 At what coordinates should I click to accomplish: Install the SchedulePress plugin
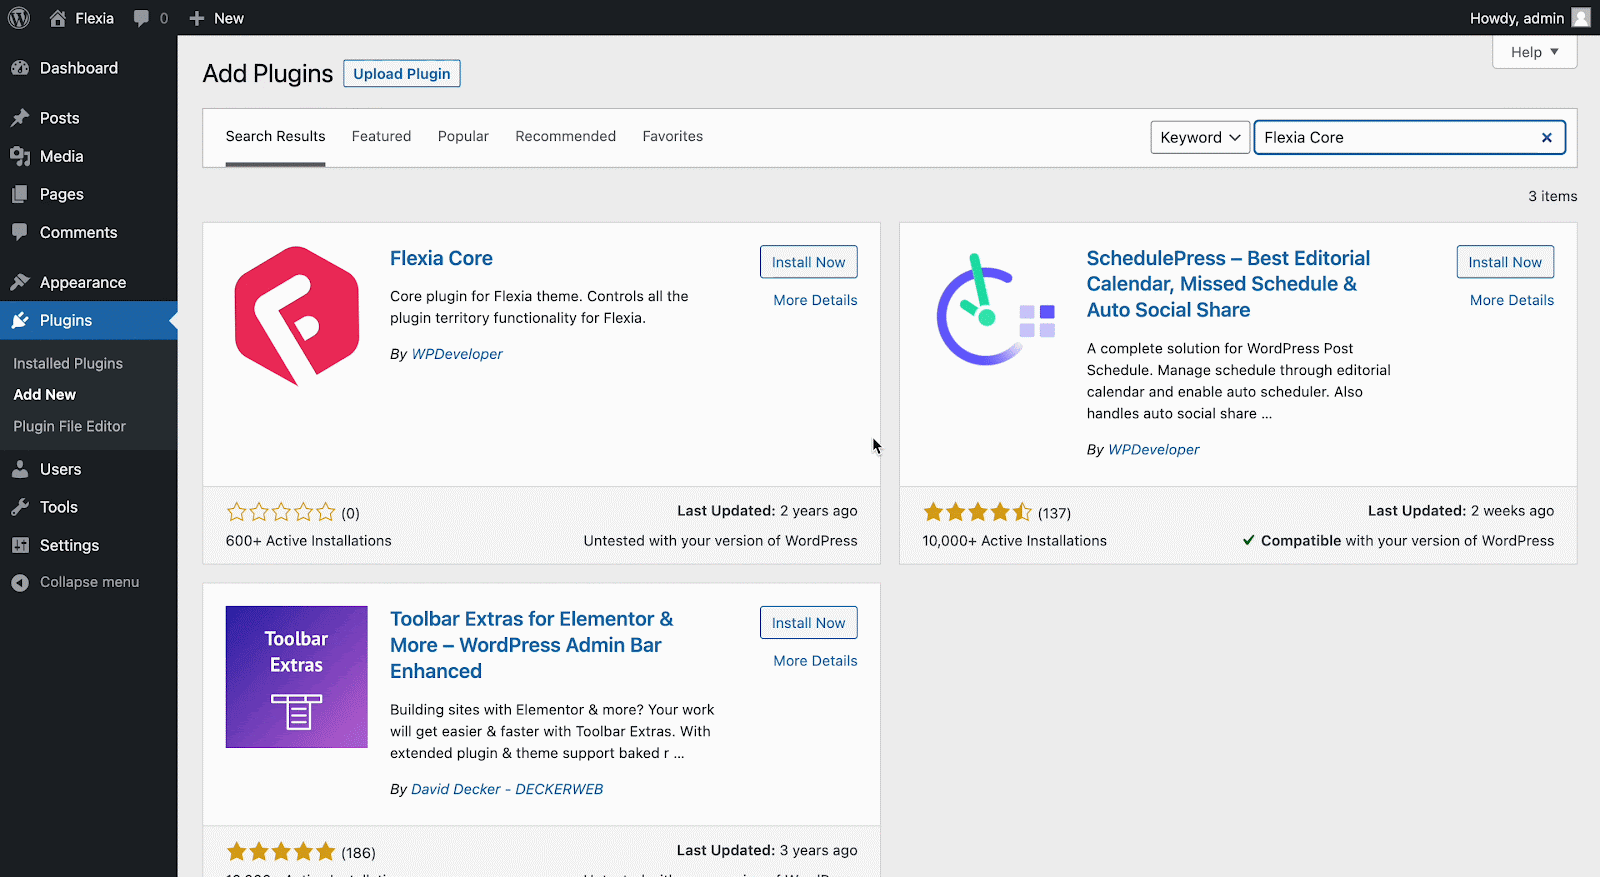(1505, 262)
